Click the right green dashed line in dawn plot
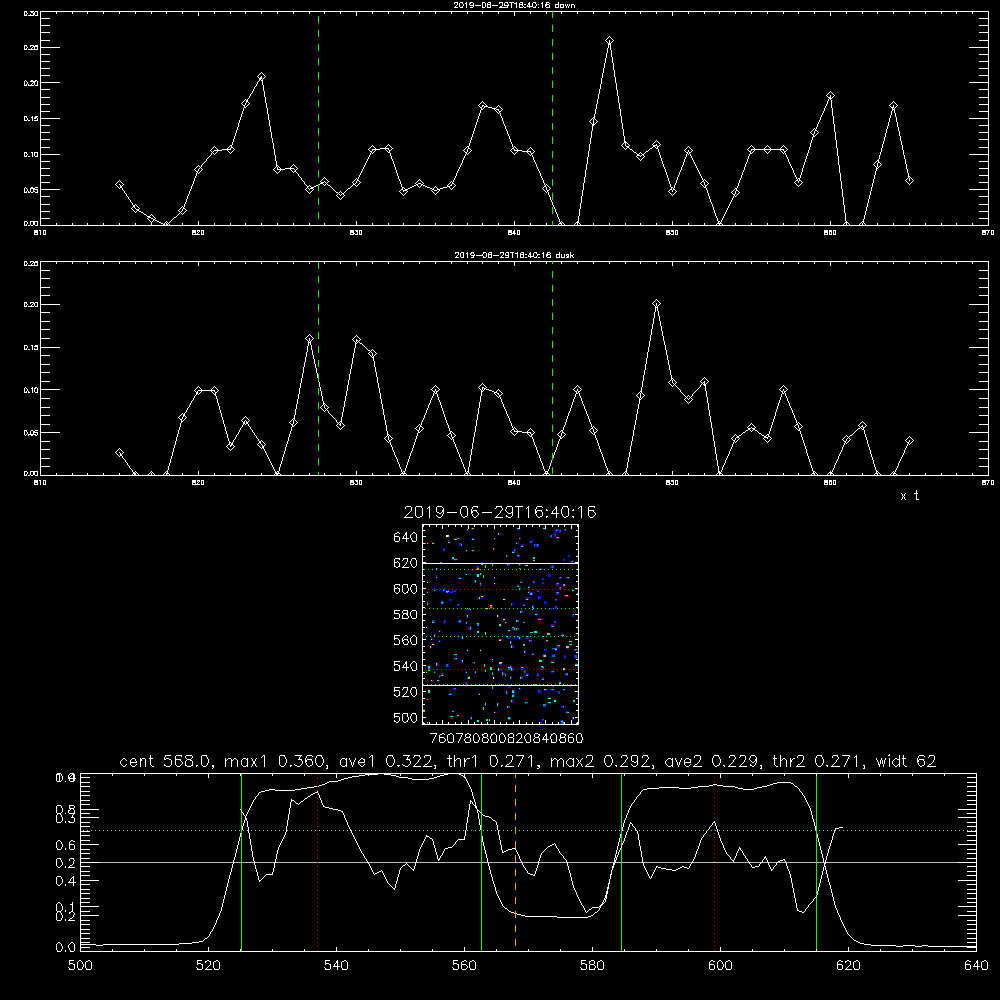The width and height of the screenshot is (1000, 1000). coord(552,119)
